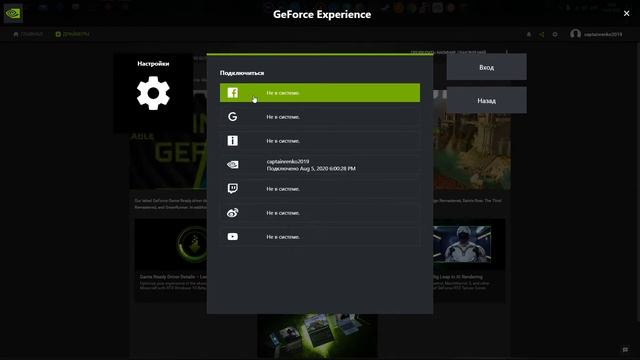
Task: Choose the Google account icon
Action: (x=233, y=117)
